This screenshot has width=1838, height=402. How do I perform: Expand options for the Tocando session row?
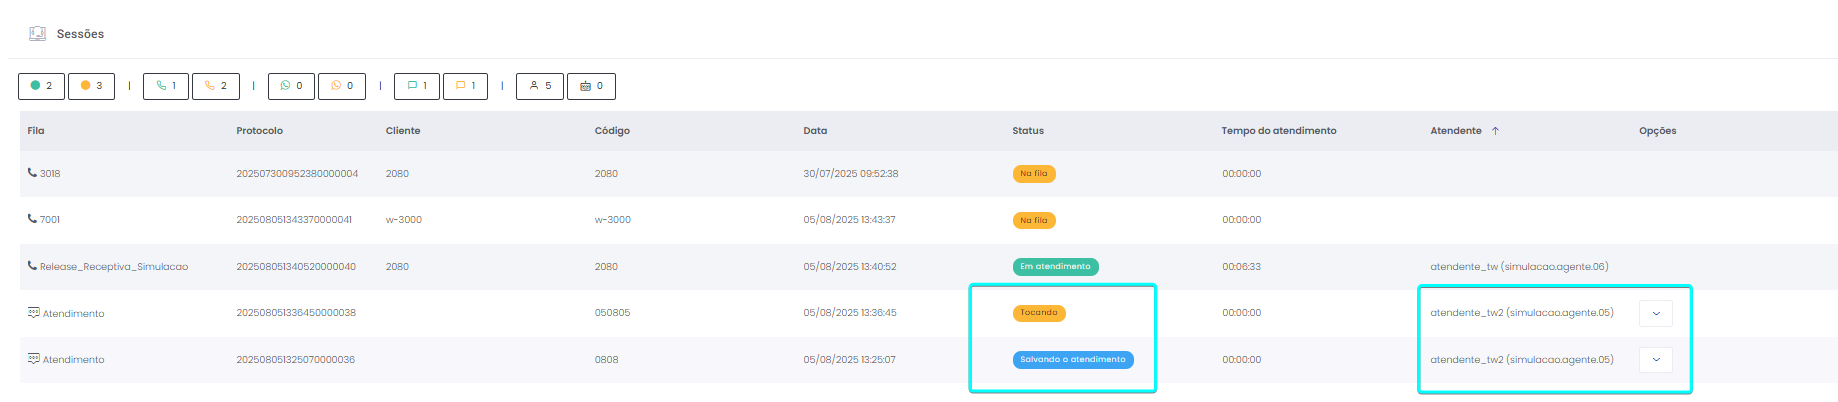pyautogui.click(x=1656, y=313)
